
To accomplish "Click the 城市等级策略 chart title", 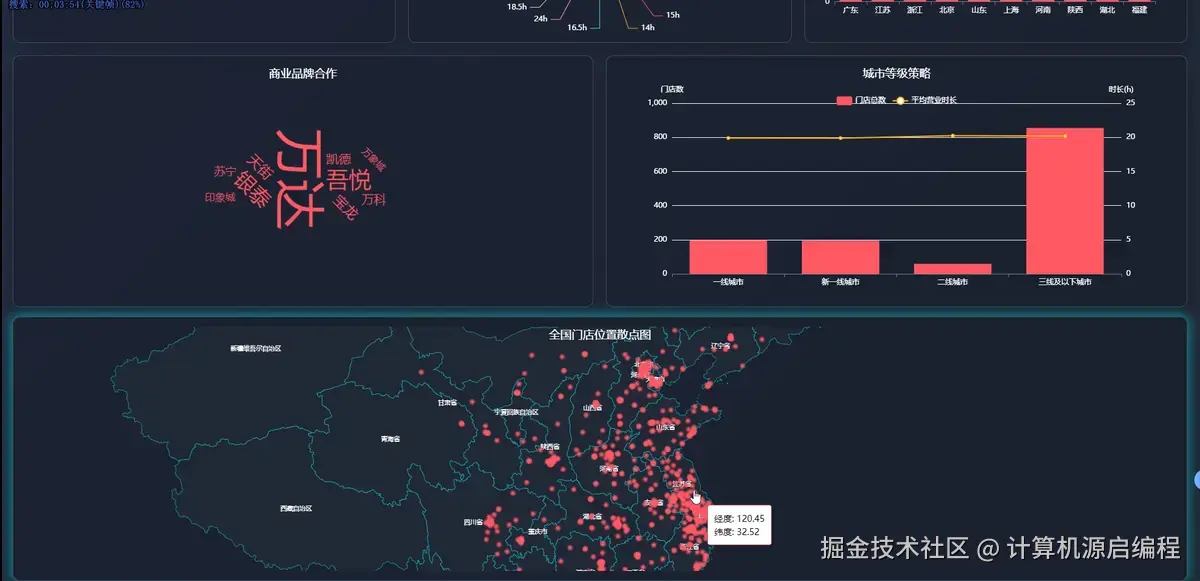I will coord(897,74).
